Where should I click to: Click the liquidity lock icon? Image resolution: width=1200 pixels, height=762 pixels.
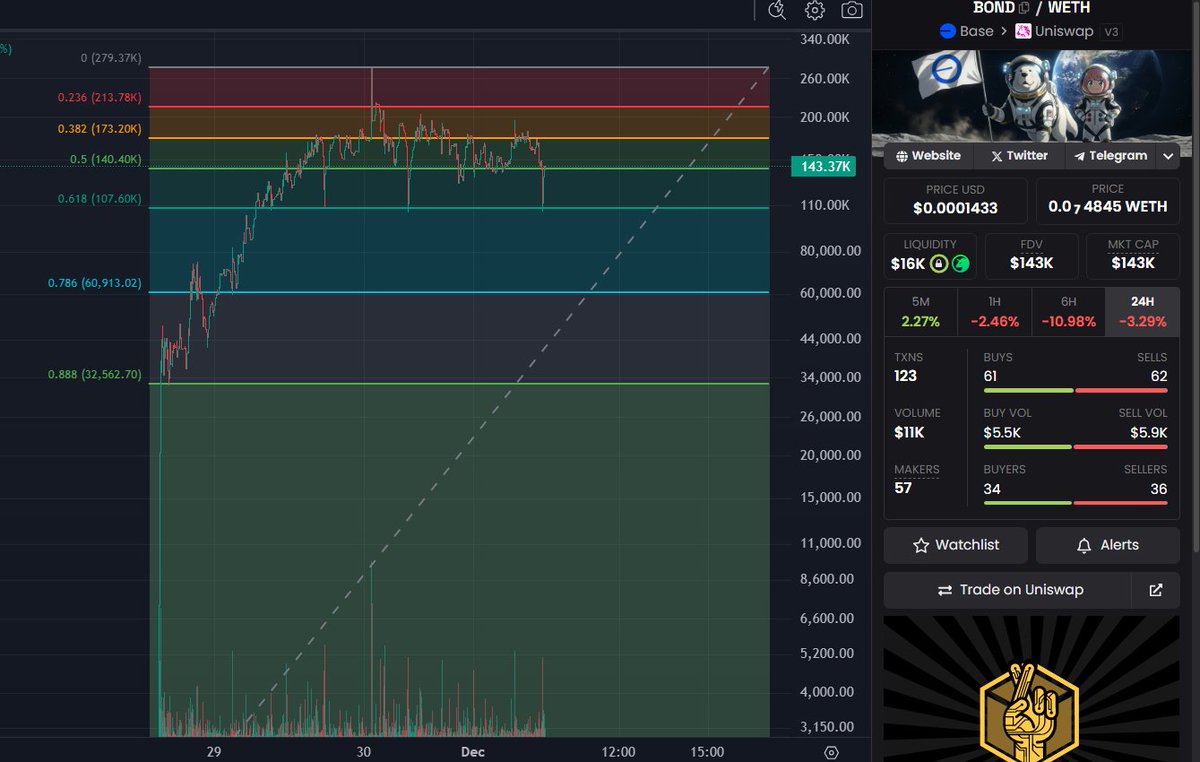(x=938, y=264)
